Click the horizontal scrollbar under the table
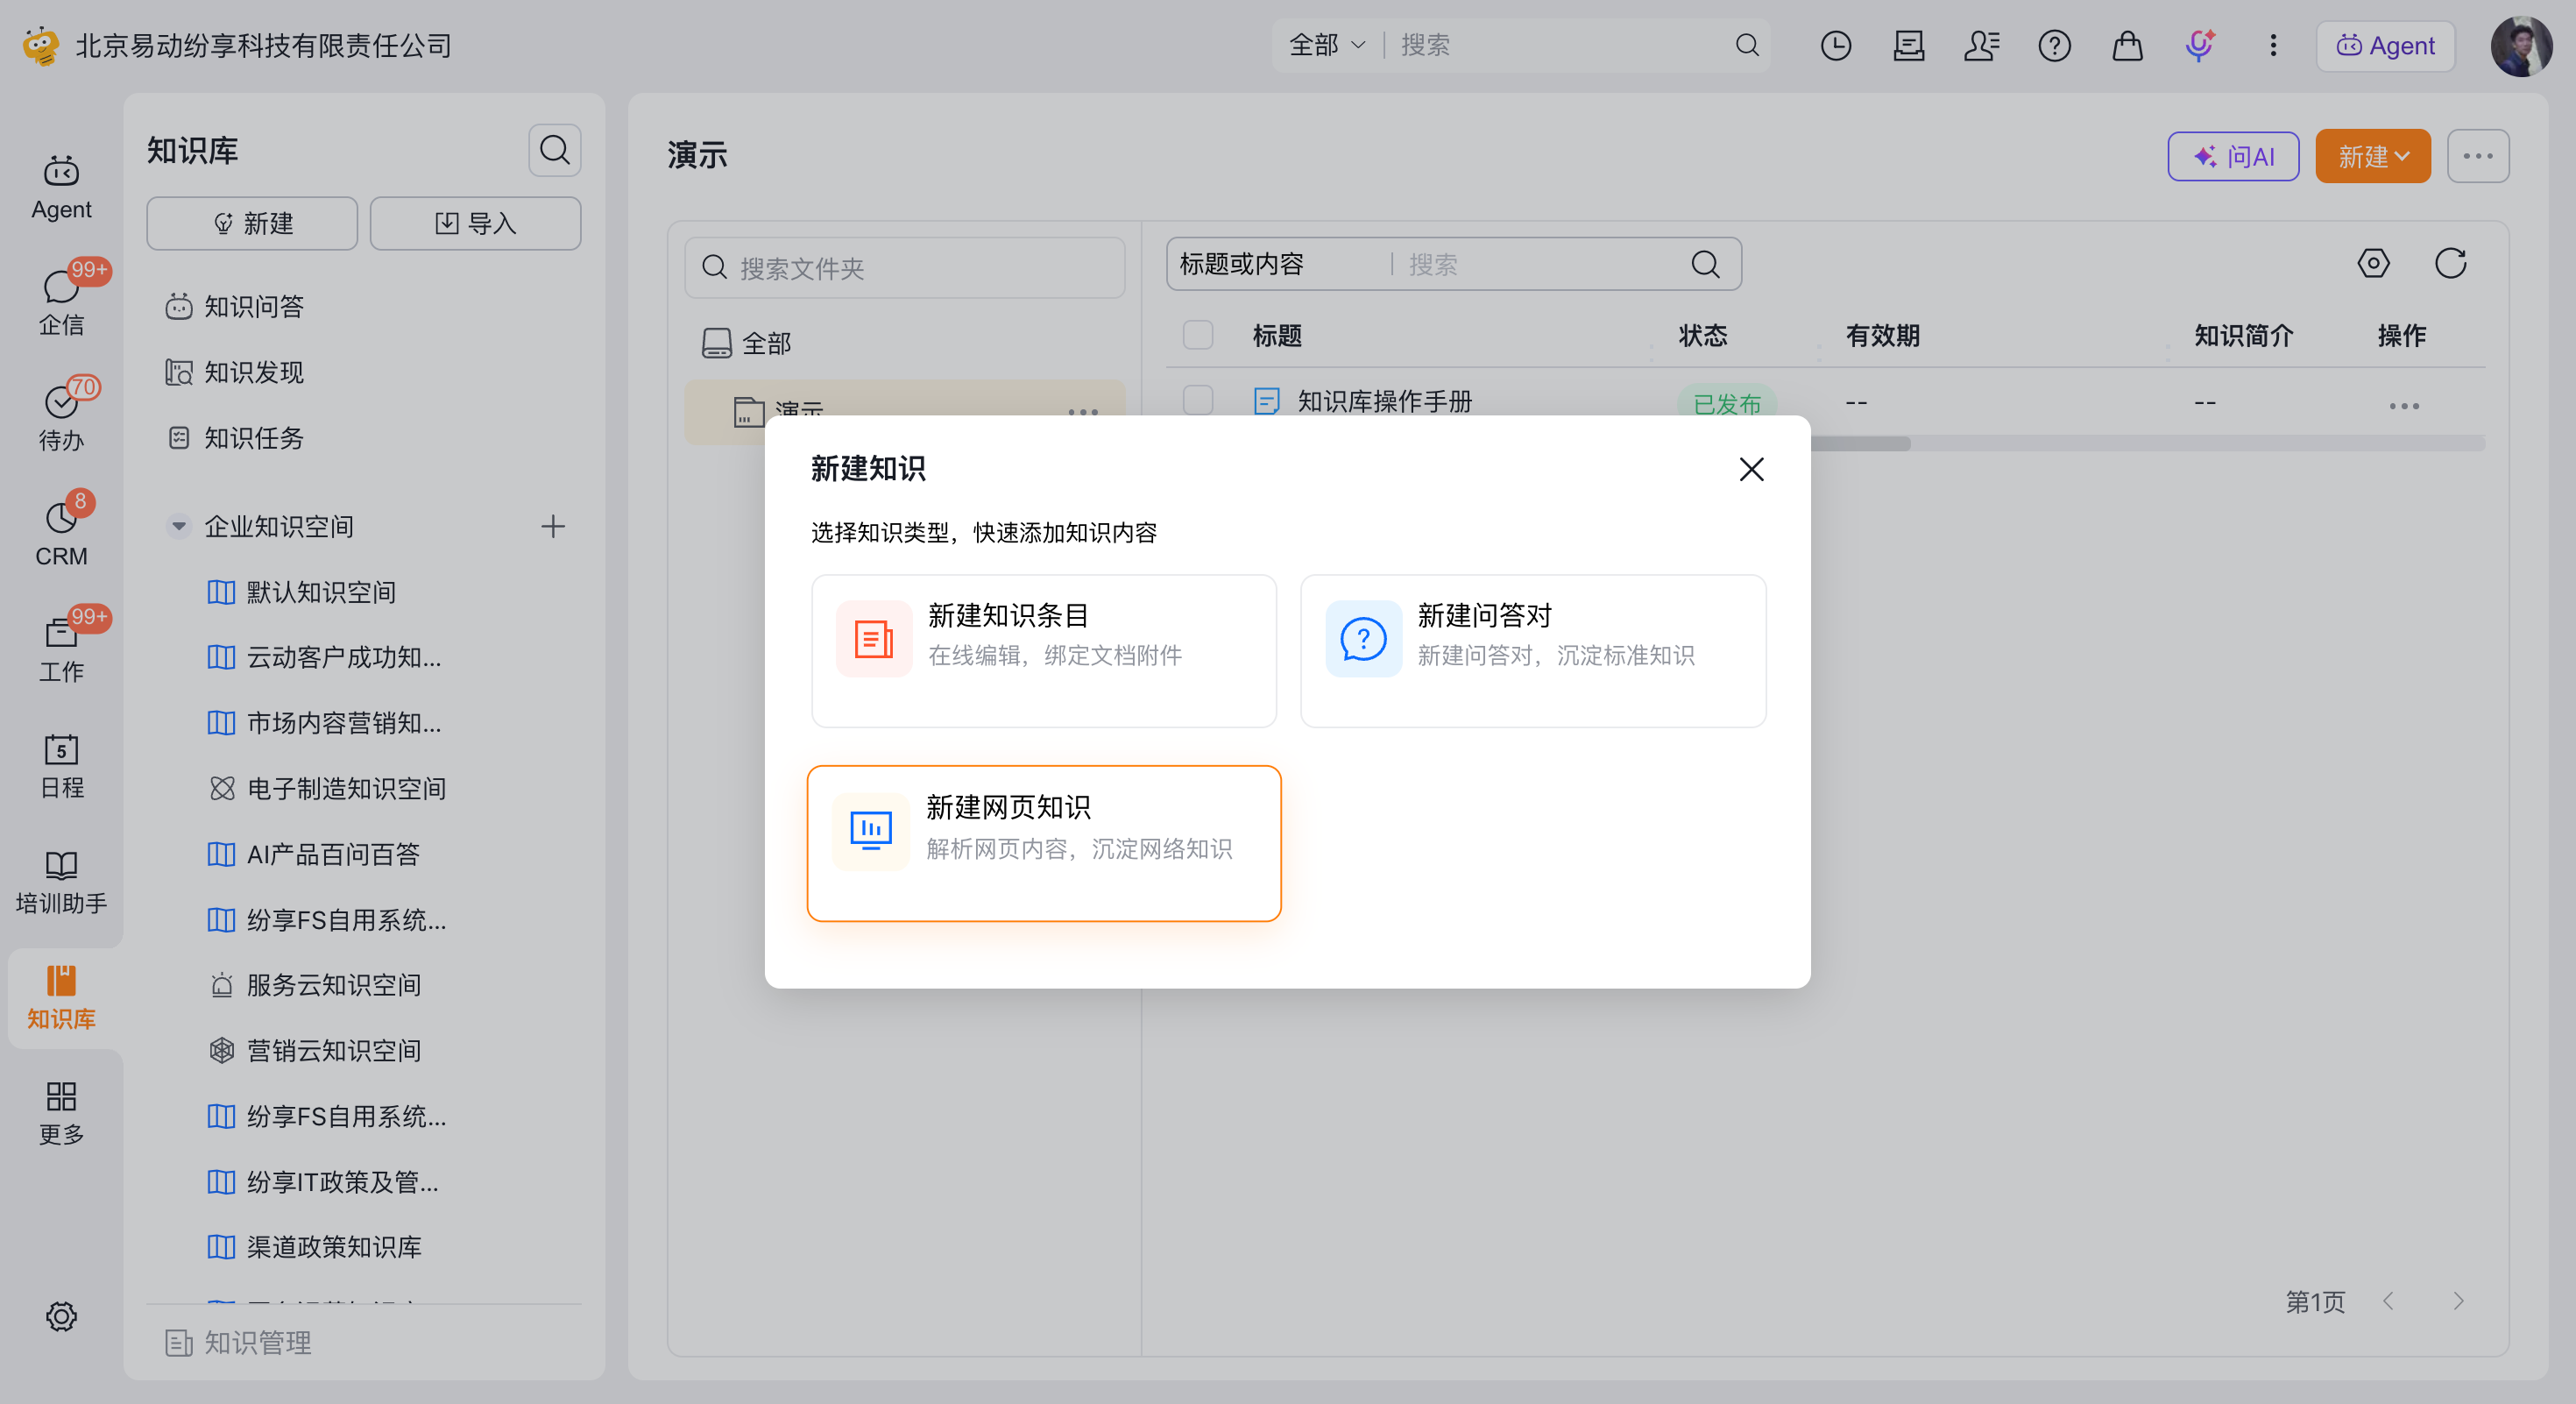 point(1860,443)
